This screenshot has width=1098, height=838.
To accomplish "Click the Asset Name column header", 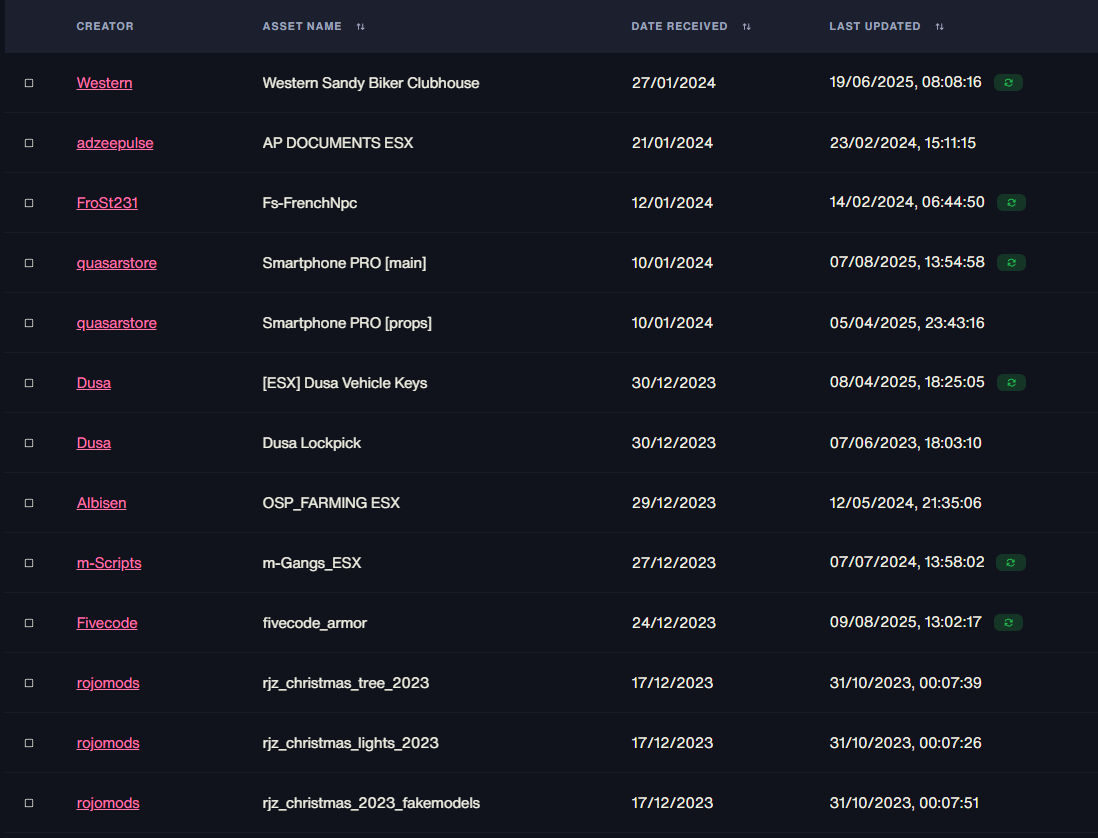I will [x=302, y=27].
